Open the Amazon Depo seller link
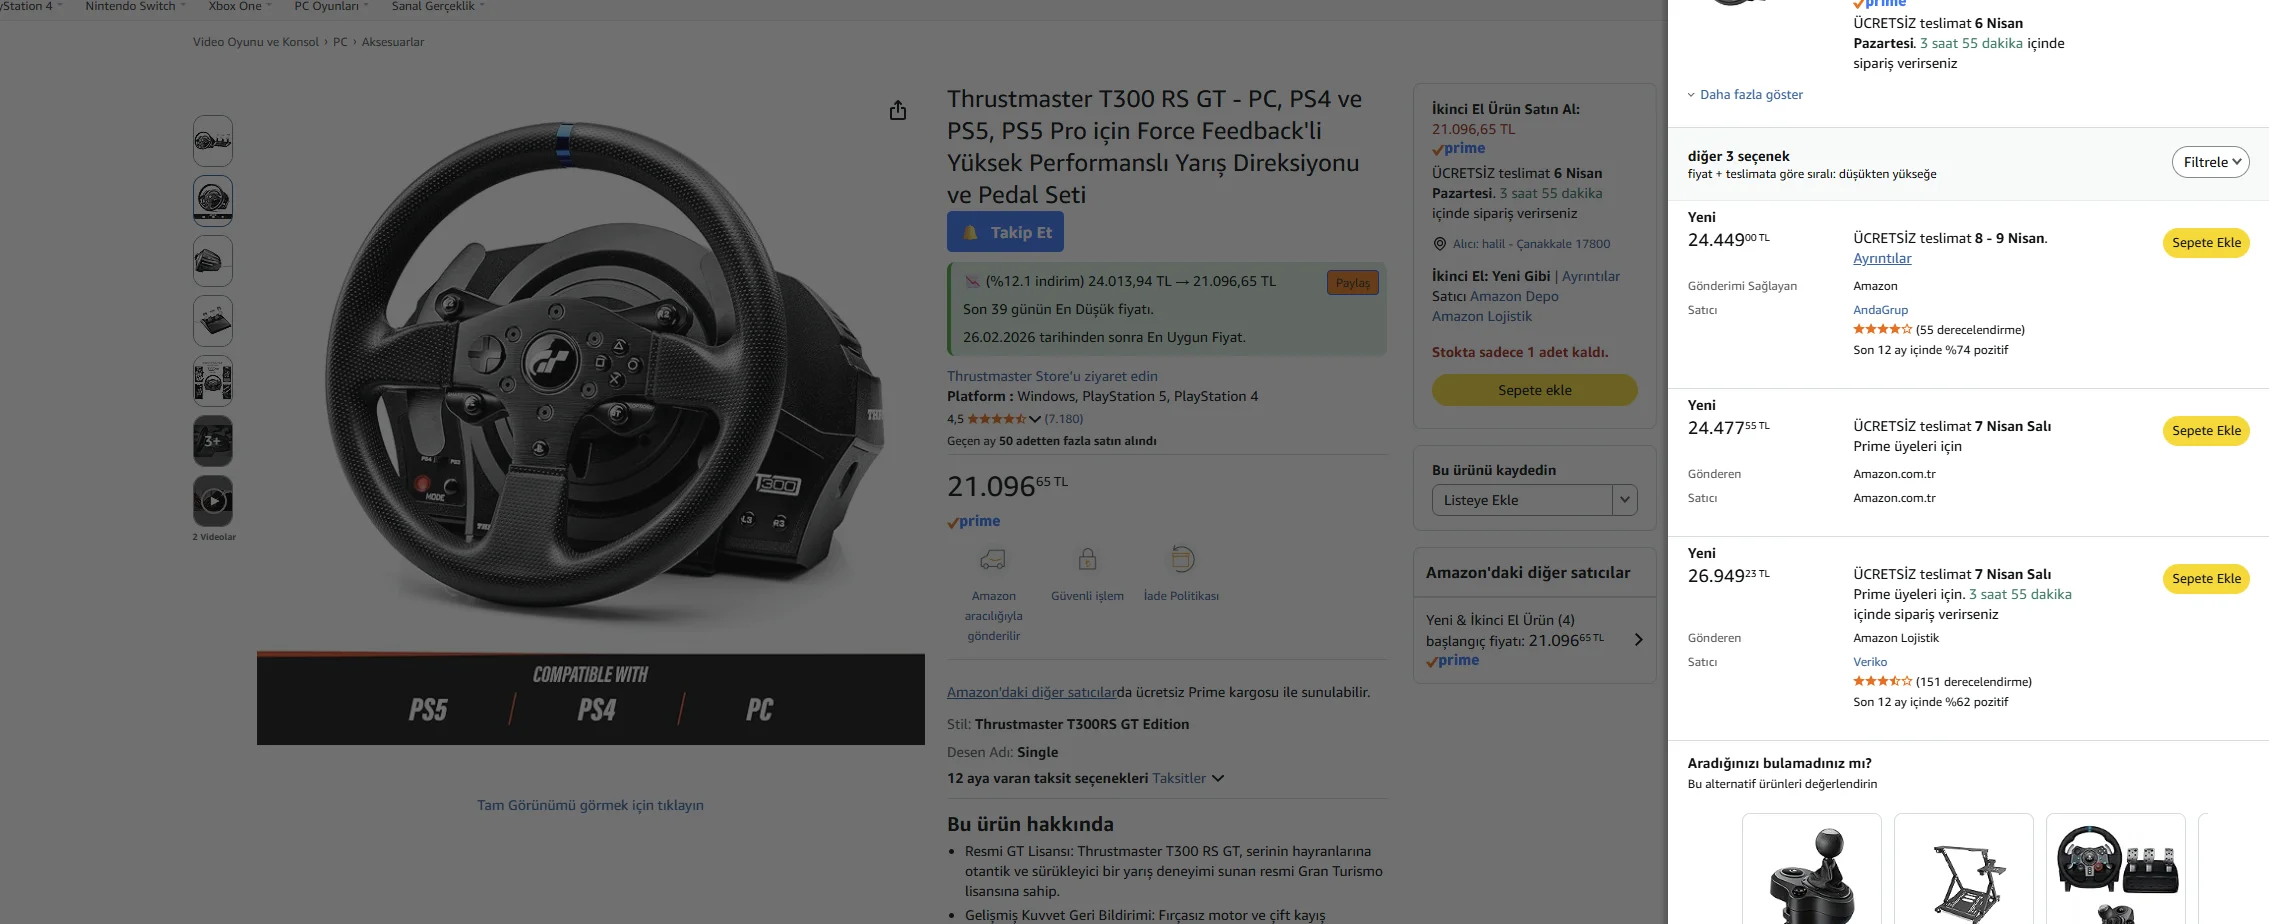The height and width of the screenshot is (924, 2269). click(1514, 296)
